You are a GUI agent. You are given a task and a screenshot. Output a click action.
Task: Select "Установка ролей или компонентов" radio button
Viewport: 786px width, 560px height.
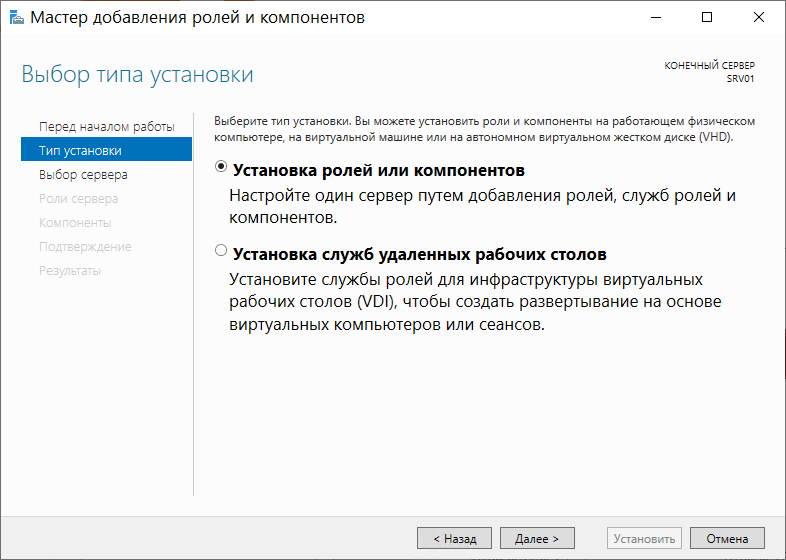coord(221,166)
